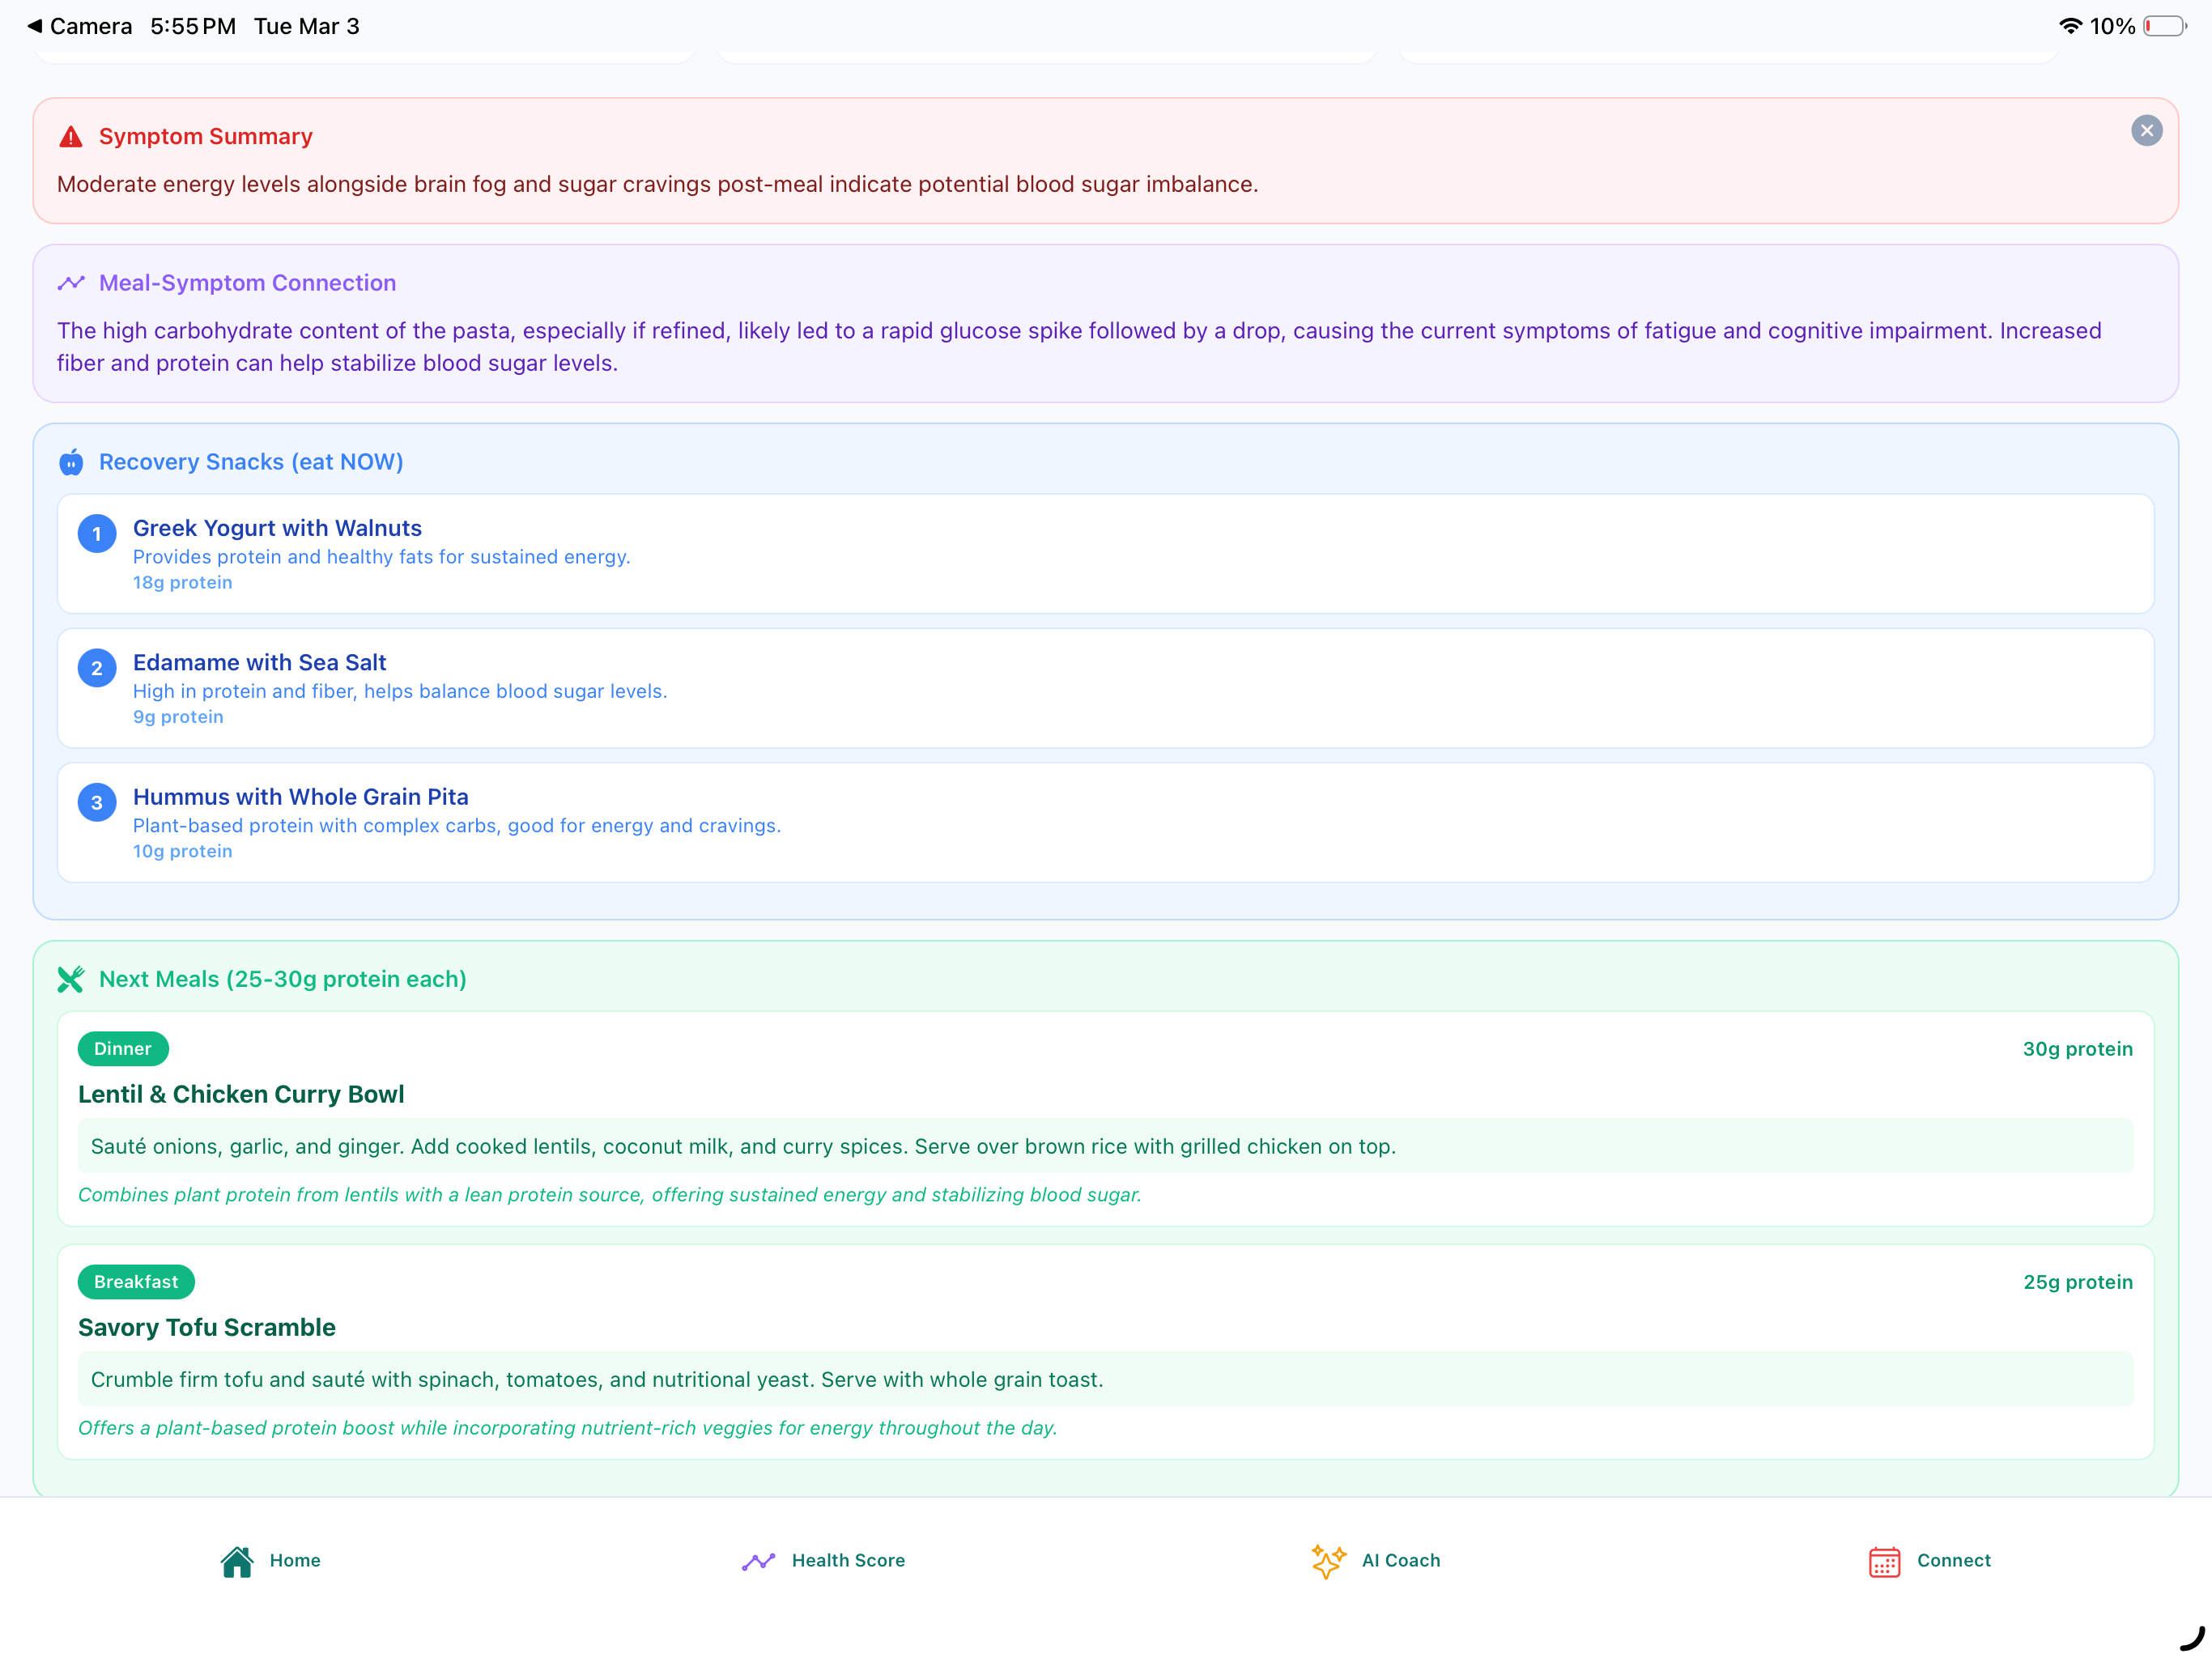2212x1658 pixels.
Task: Click 'Offers a plant-based protein boost' note
Action: tap(567, 1428)
